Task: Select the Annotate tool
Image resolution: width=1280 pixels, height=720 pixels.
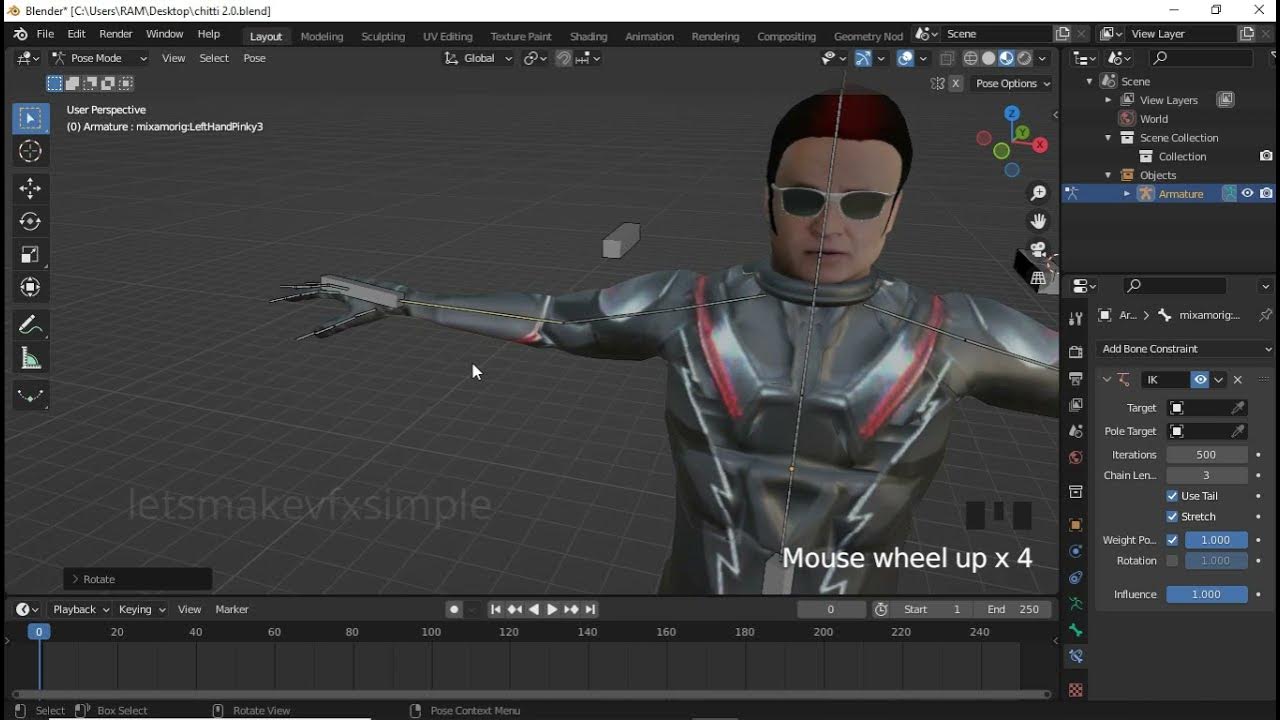Action: [x=30, y=325]
